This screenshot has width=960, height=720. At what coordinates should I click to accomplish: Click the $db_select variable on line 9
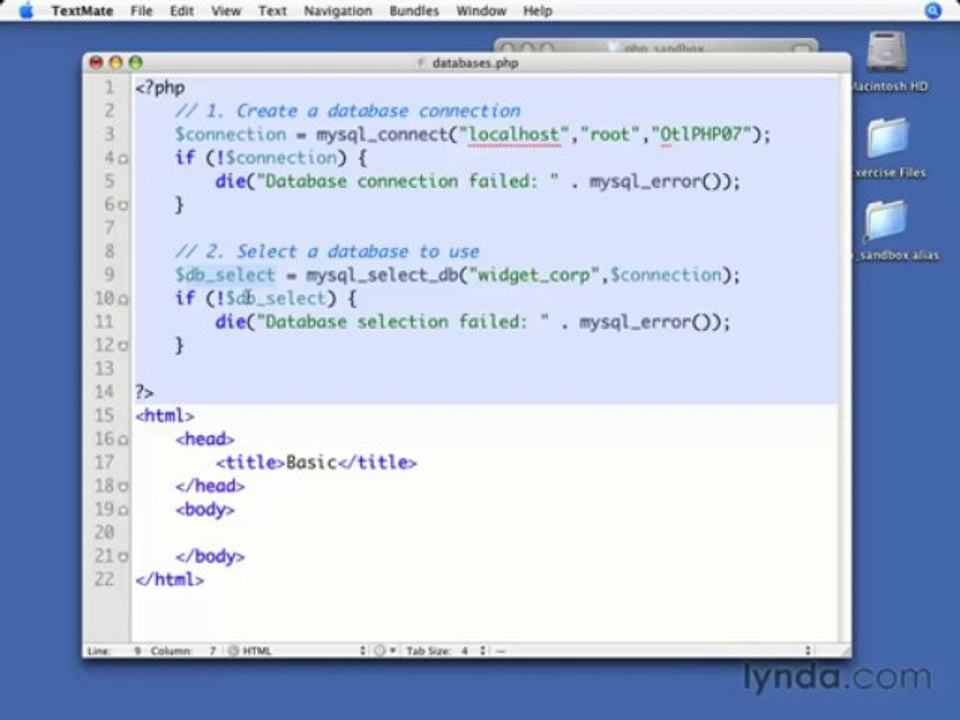tap(225, 275)
